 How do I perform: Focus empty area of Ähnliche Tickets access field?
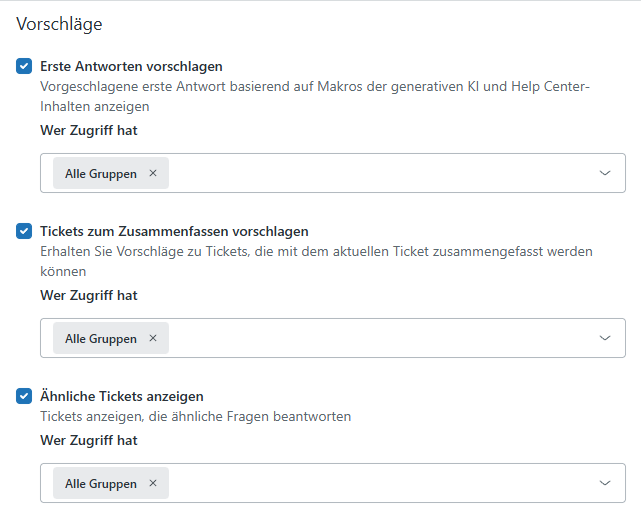pyautogui.click(x=380, y=483)
